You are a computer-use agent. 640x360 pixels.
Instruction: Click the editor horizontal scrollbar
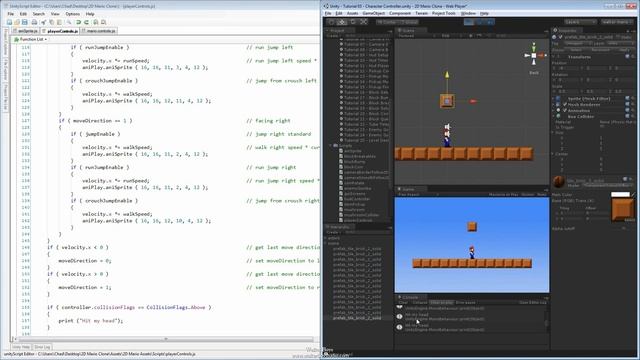(165, 339)
